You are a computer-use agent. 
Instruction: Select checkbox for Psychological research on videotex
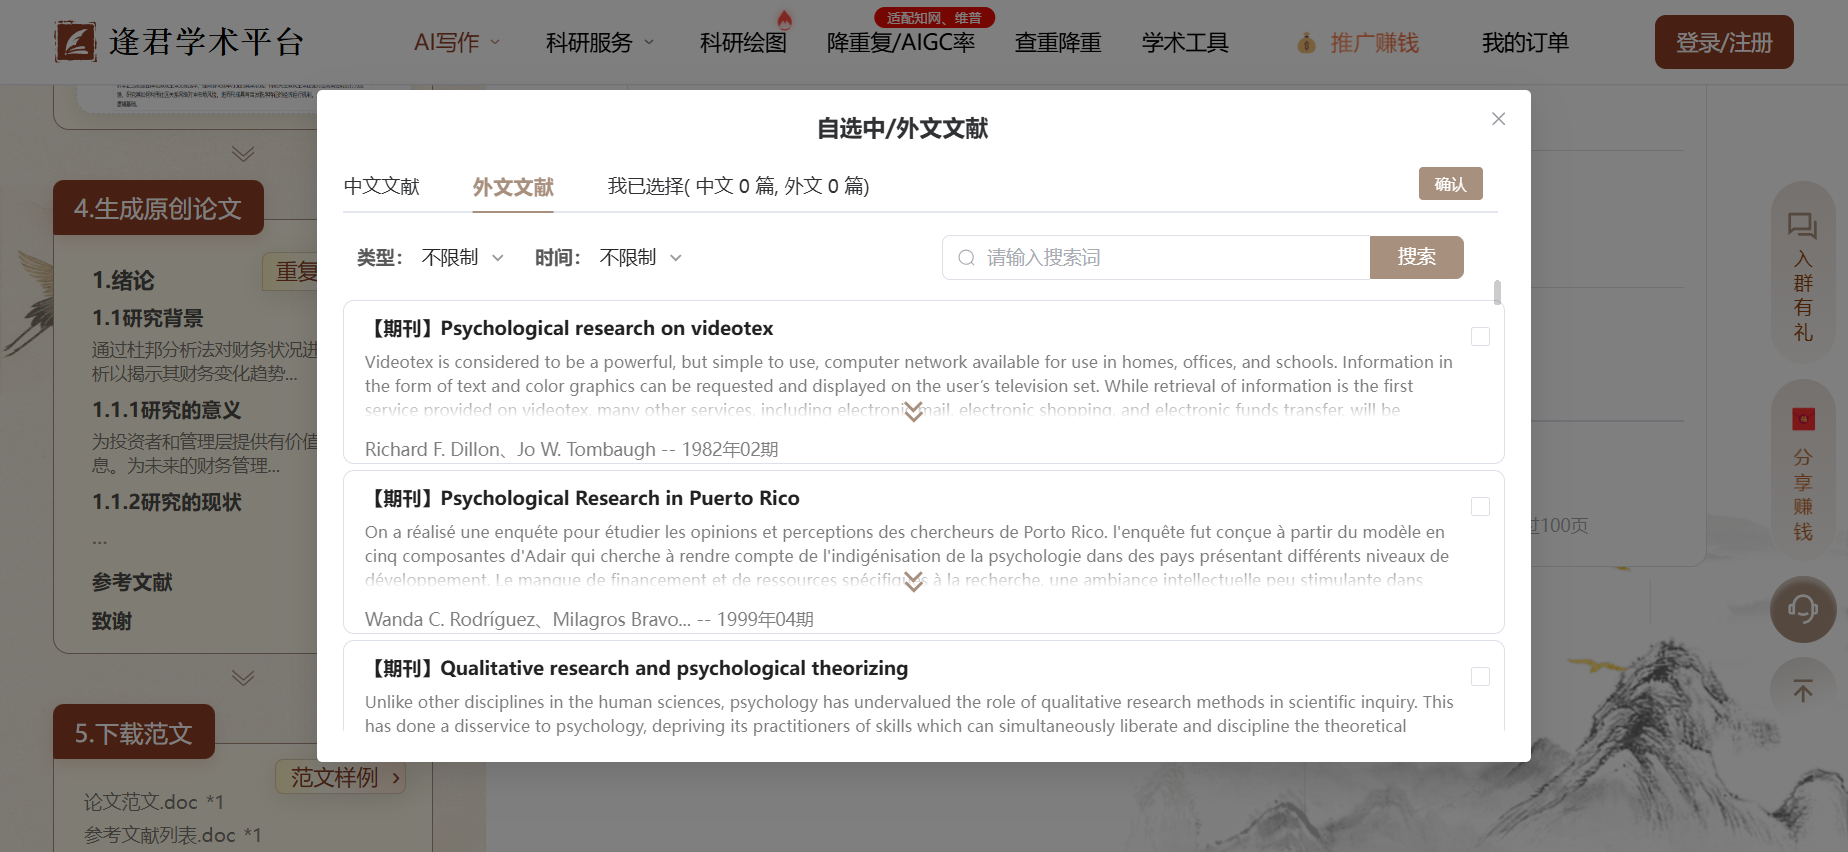[x=1480, y=337]
